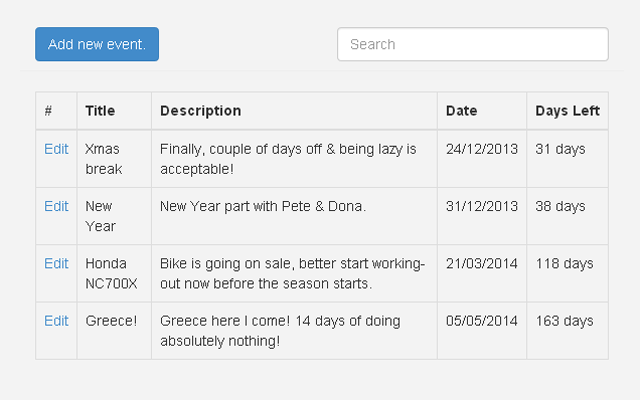Click the date 24/12/2013
640x400 pixels.
click(x=482, y=149)
